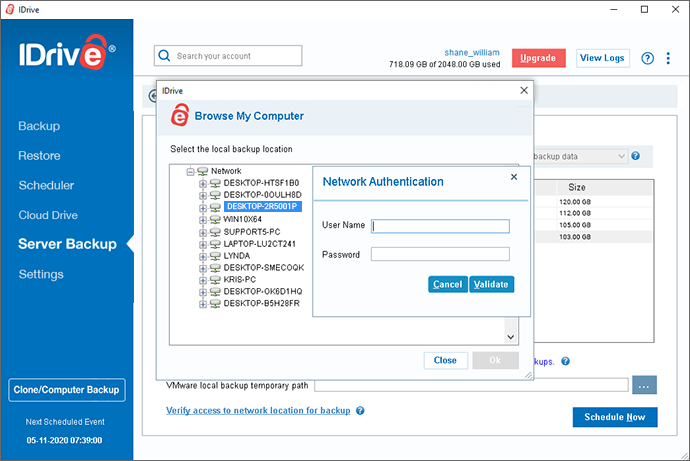The image size is (690, 461).
Task: Click the Network computer icon in tree
Action: pos(202,171)
